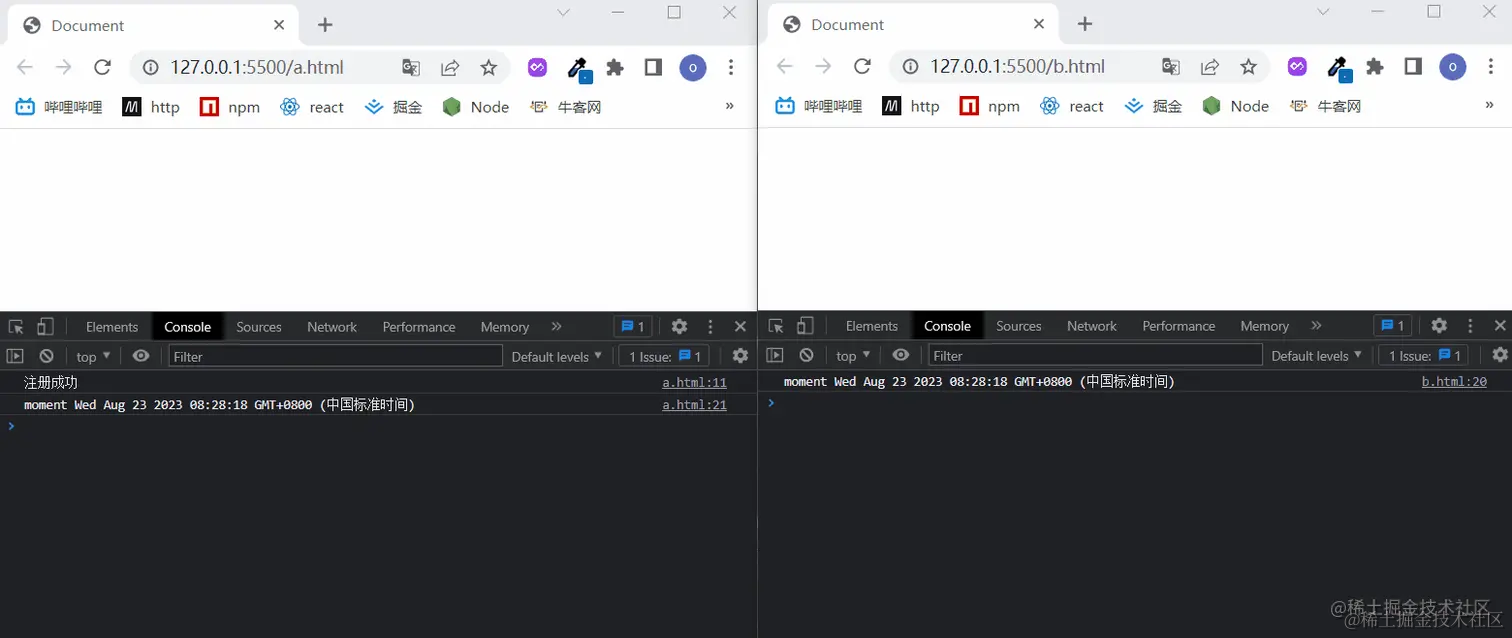Select inspect element tool in right DevTools
This screenshot has width=1512, height=638.
(x=776, y=326)
